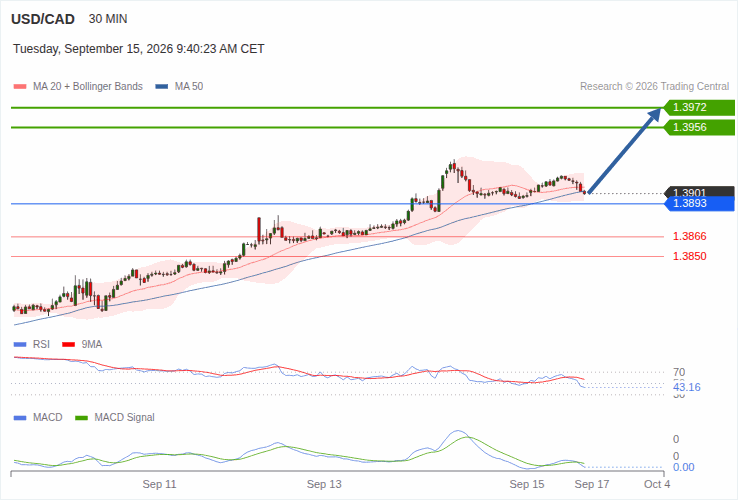Click the 1.3866 support level label
The width and height of the screenshot is (738, 500).
(690, 236)
